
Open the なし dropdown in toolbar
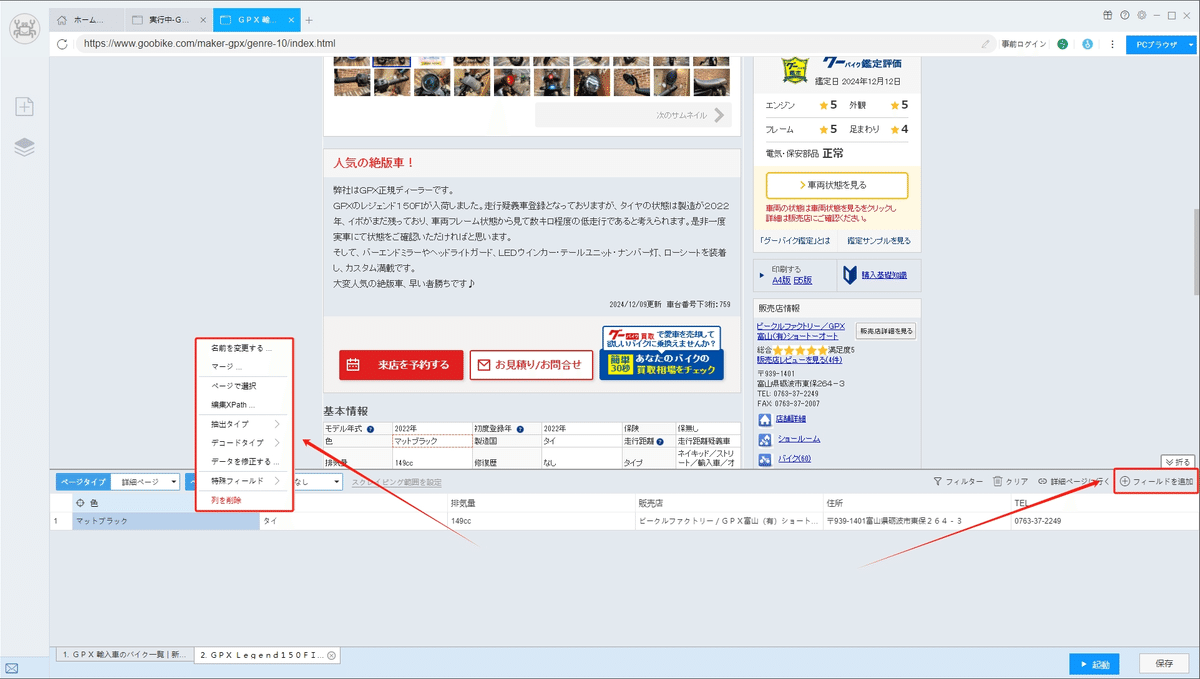[x=317, y=482]
